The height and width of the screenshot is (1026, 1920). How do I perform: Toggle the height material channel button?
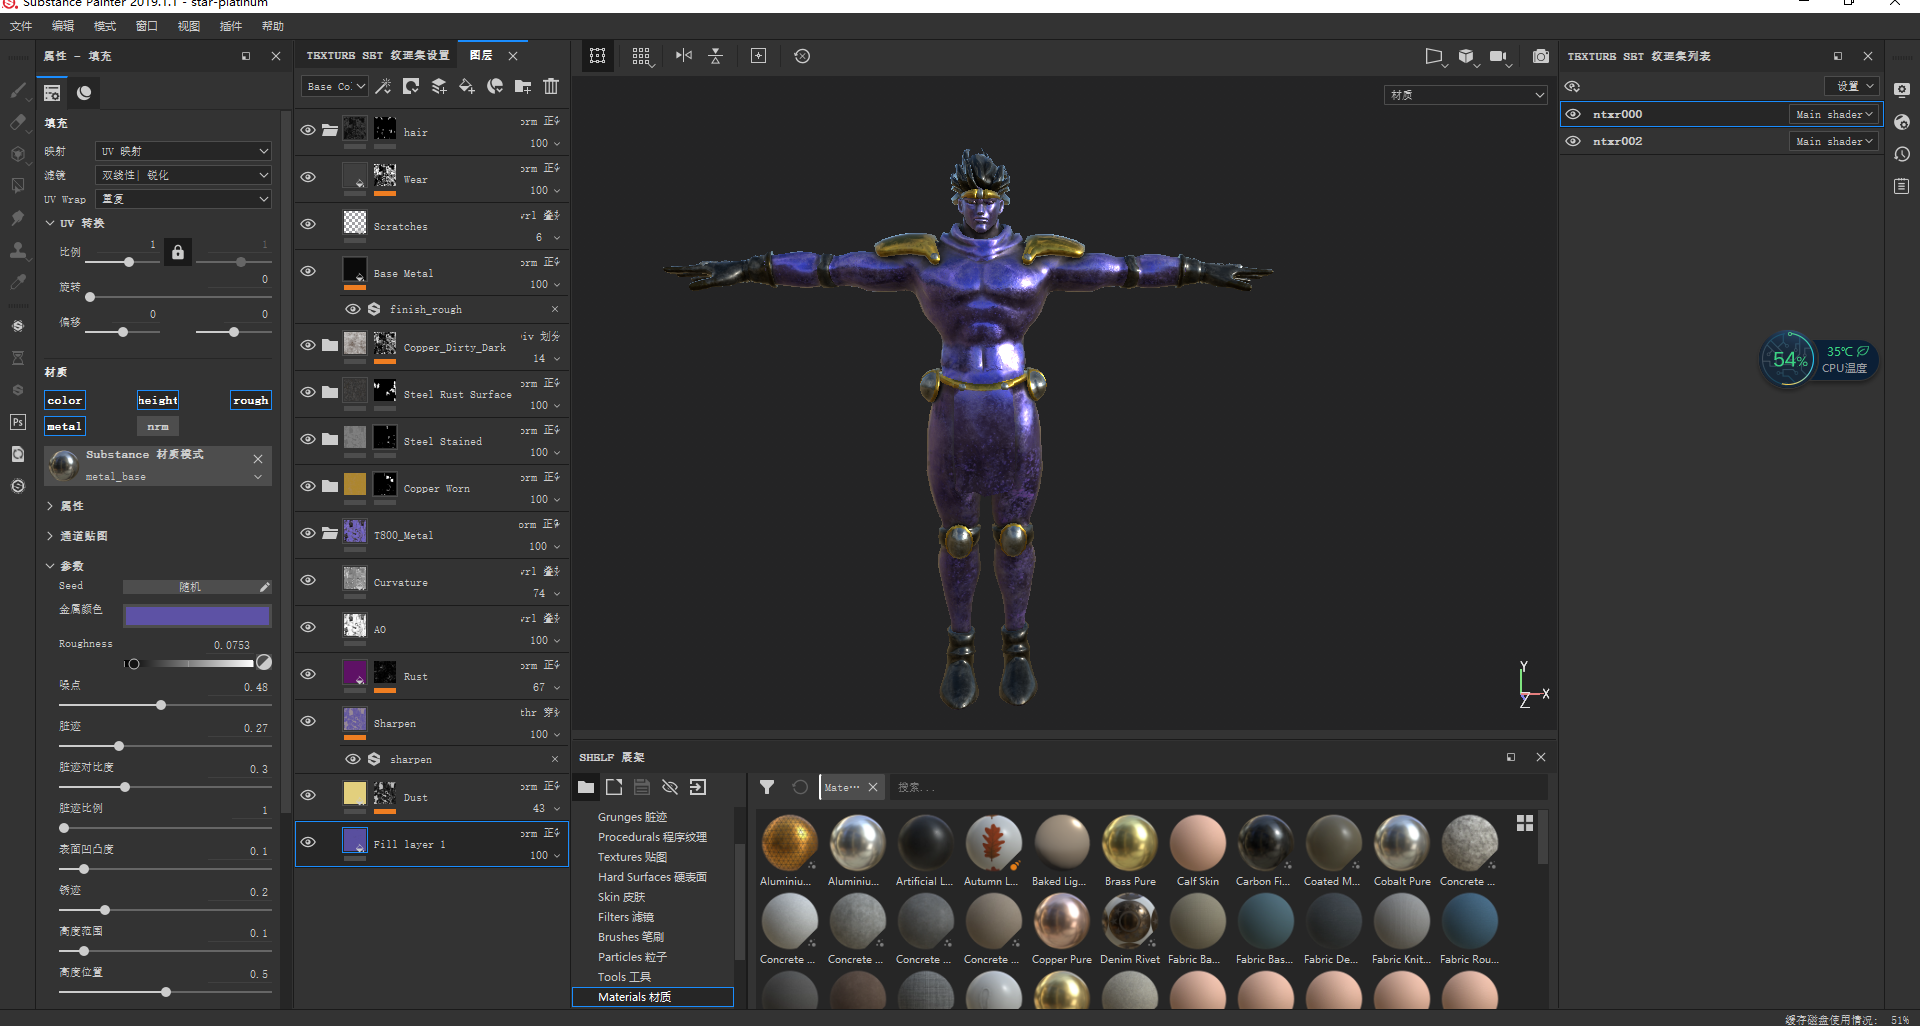coord(158,400)
